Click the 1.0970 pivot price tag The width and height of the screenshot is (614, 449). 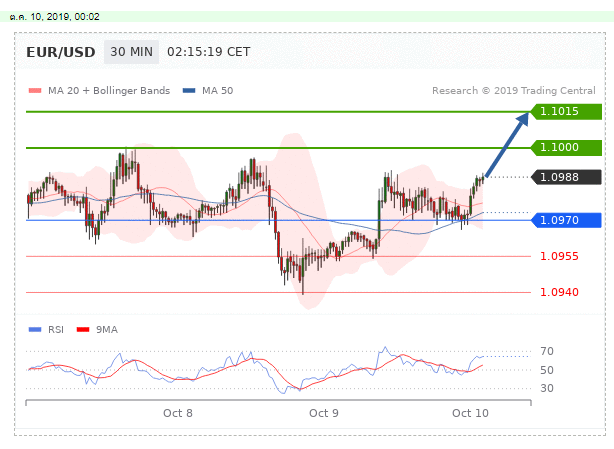click(566, 220)
